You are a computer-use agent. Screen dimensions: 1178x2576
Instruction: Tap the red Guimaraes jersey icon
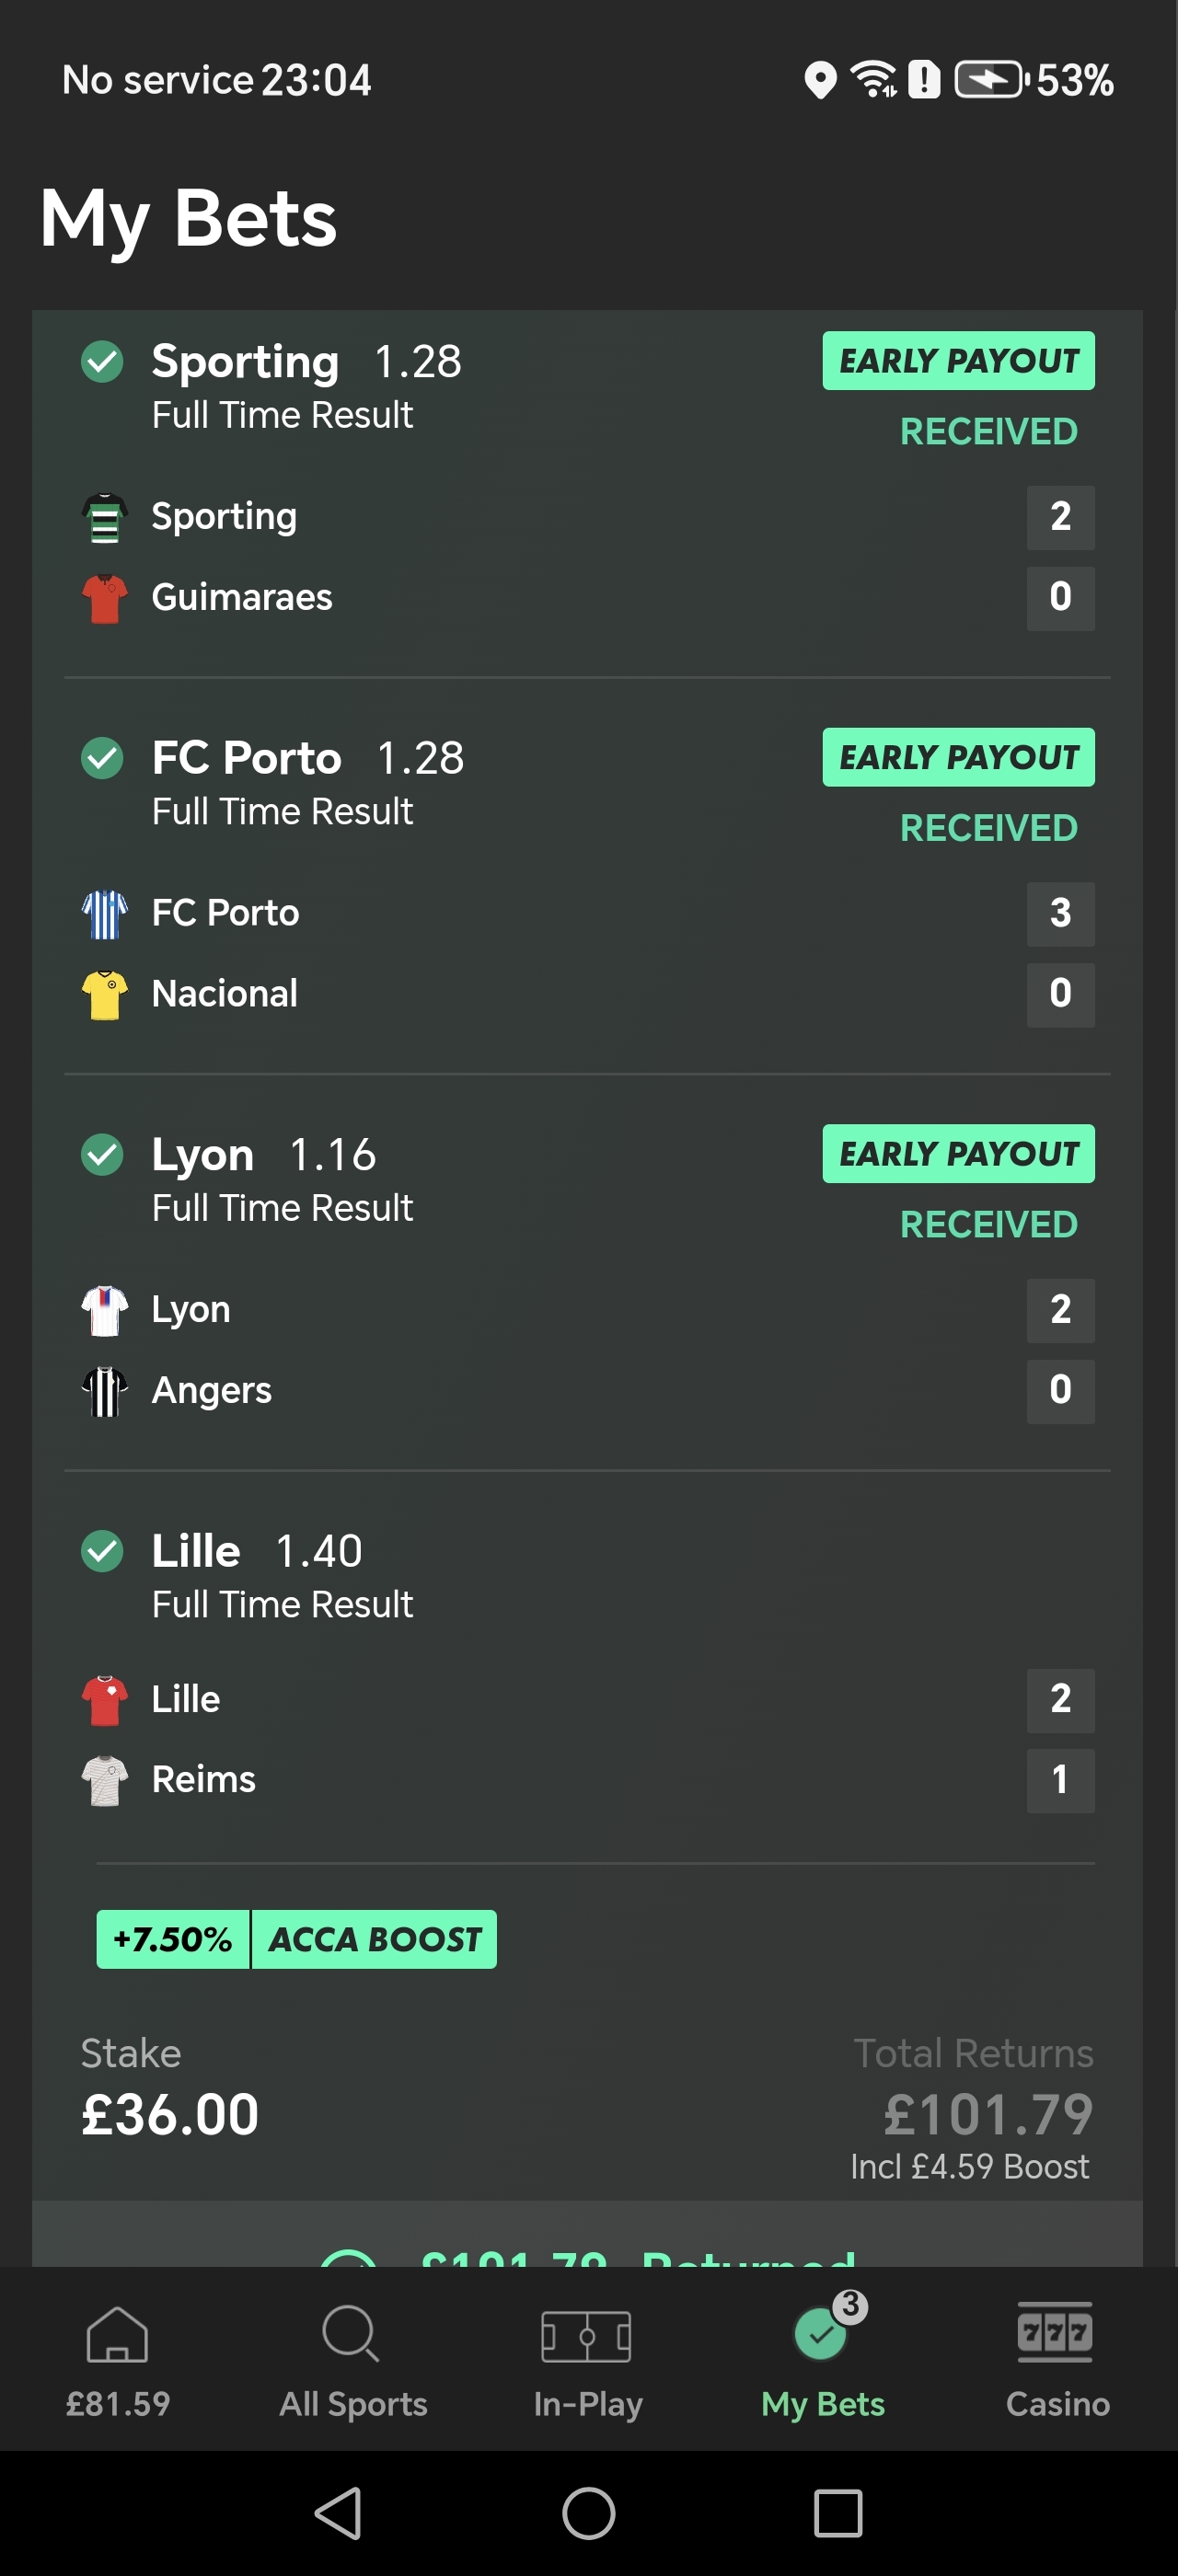pyautogui.click(x=104, y=598)
